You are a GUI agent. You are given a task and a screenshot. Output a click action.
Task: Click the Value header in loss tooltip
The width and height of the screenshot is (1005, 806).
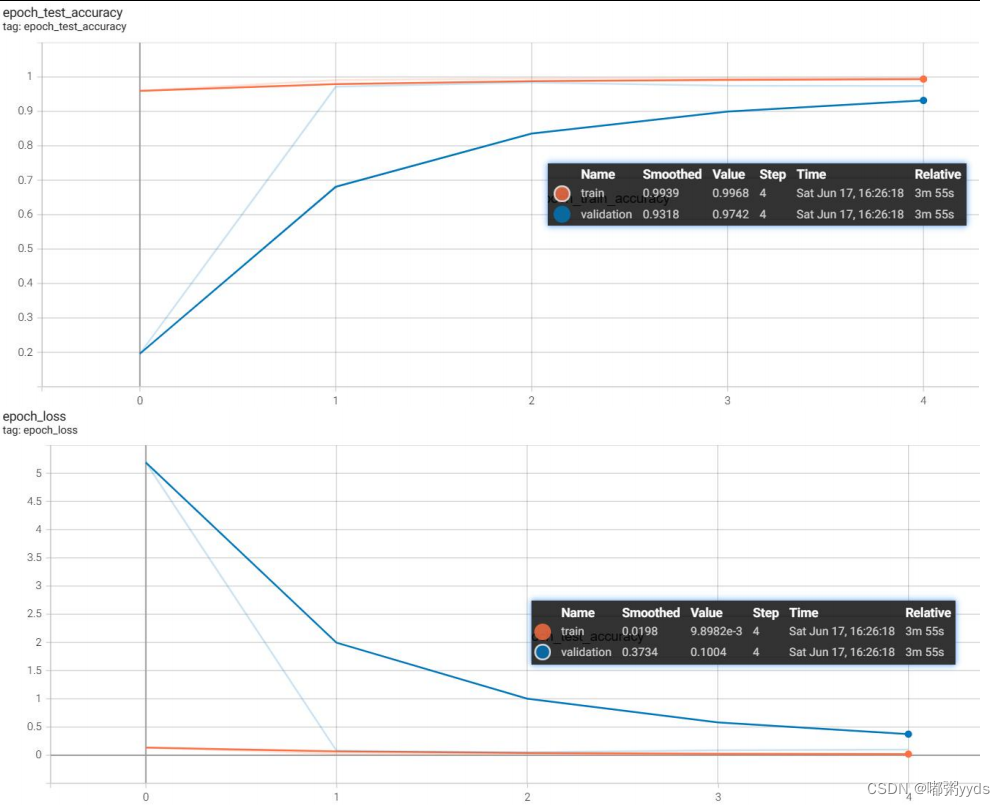(x=706, y=613)
